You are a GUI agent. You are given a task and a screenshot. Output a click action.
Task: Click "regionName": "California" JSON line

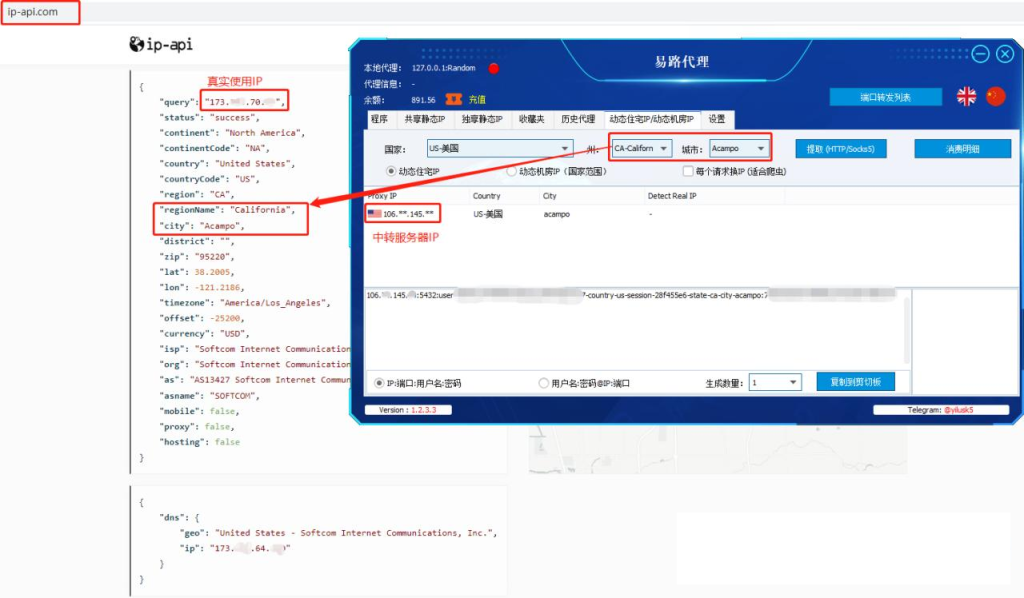[227, 210]
